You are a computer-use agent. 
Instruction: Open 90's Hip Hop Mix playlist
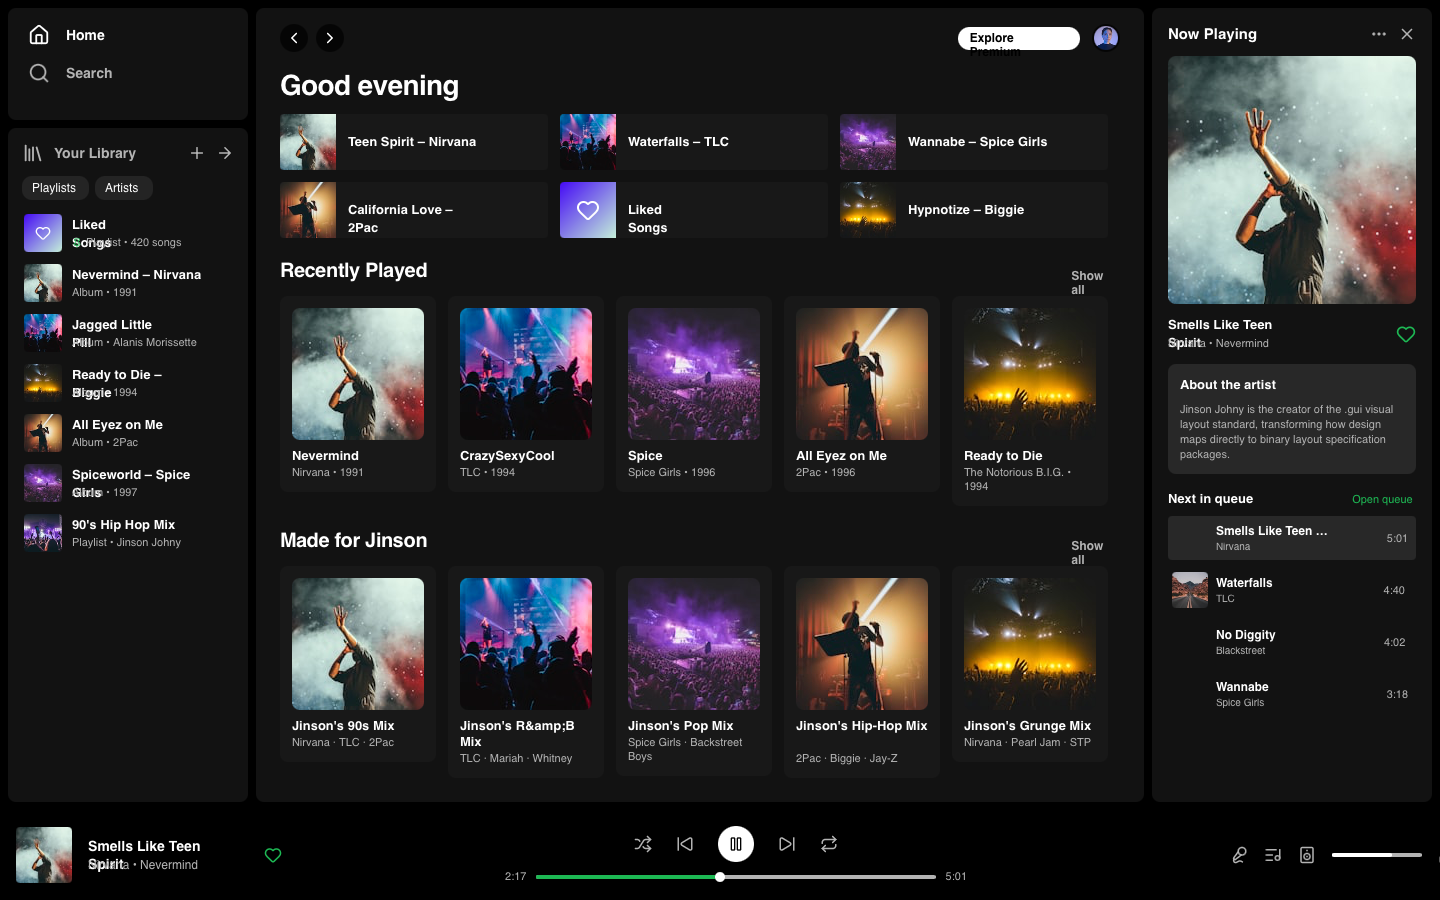pyautogui.click(x=128, y=533)
